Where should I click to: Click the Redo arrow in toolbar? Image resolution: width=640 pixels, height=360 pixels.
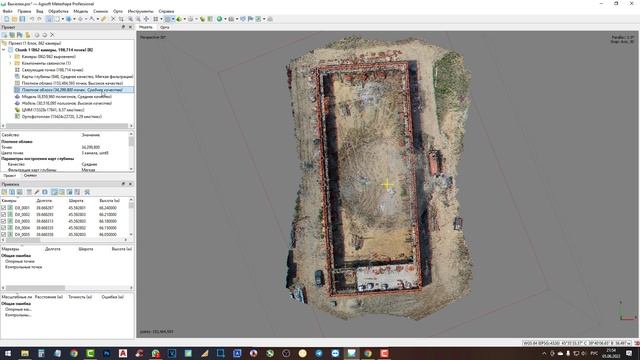click(40, 19)
